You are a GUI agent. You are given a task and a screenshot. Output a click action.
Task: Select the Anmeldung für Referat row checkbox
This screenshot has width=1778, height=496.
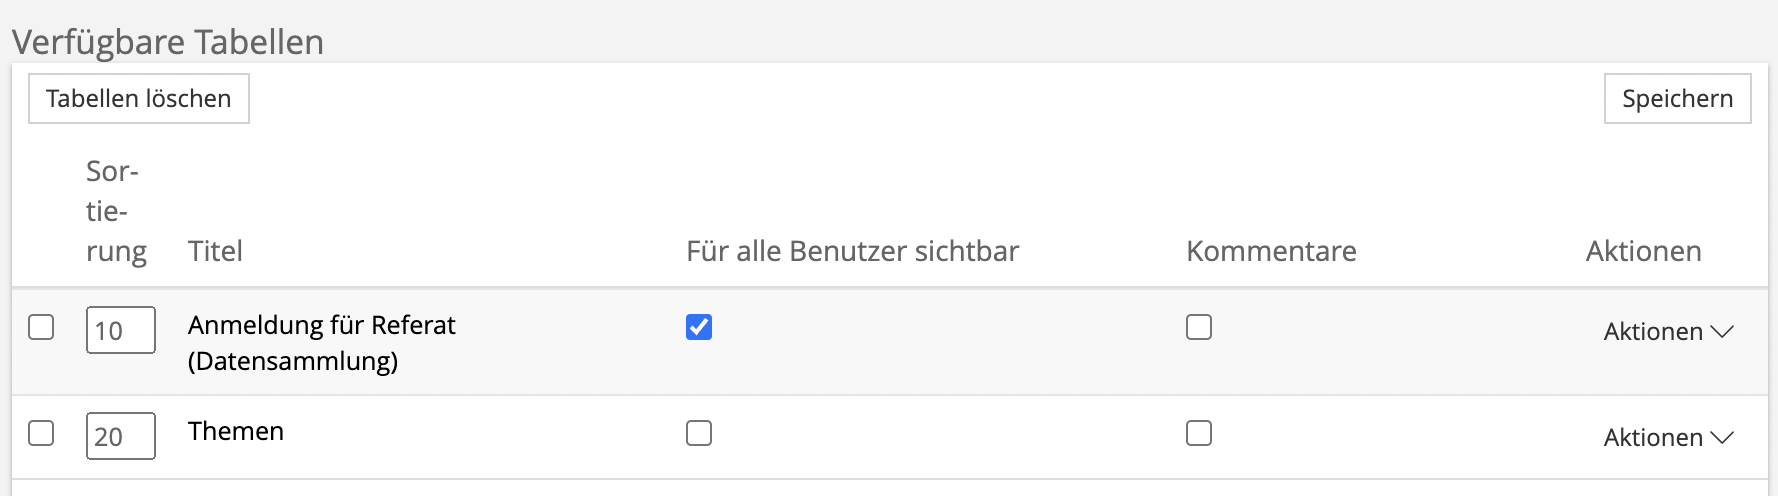click(x=41, y=327)
